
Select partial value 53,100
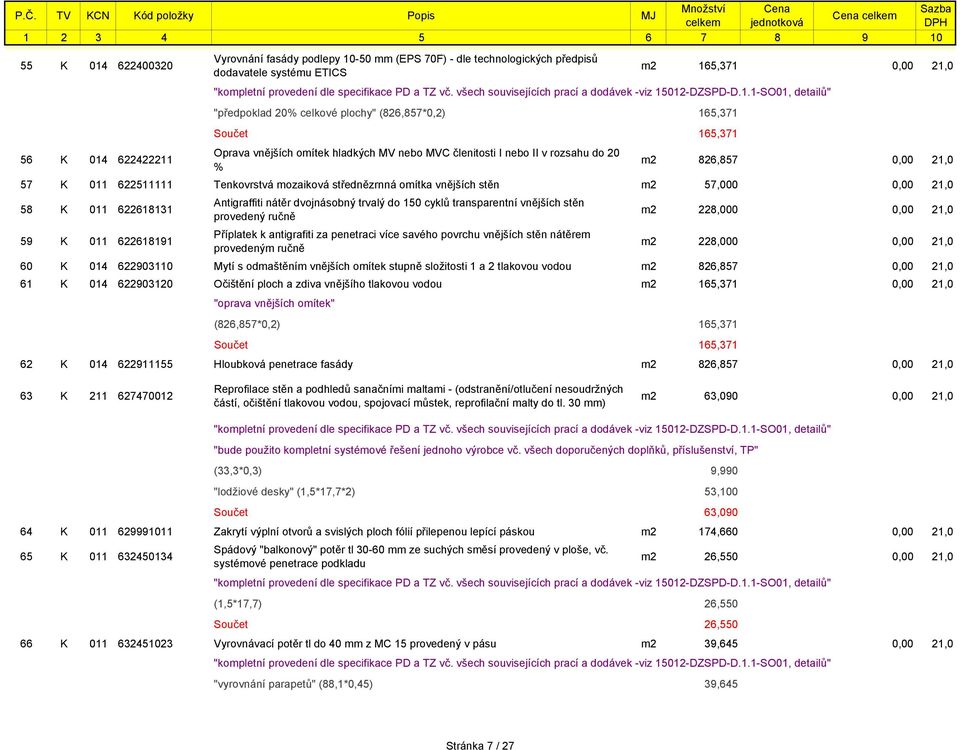pyautogui.click(x=721, y=492)
